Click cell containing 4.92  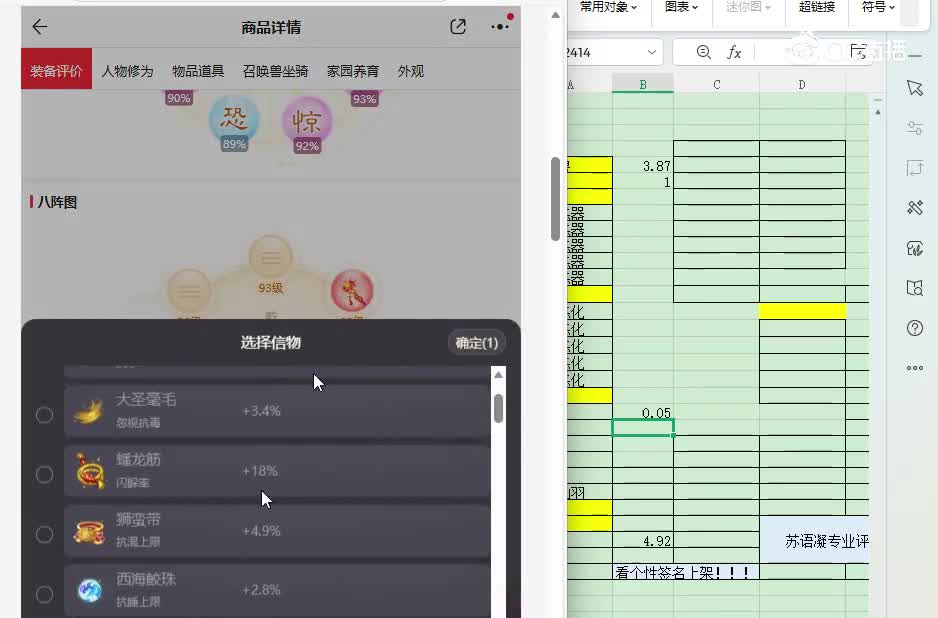[642, 540]
